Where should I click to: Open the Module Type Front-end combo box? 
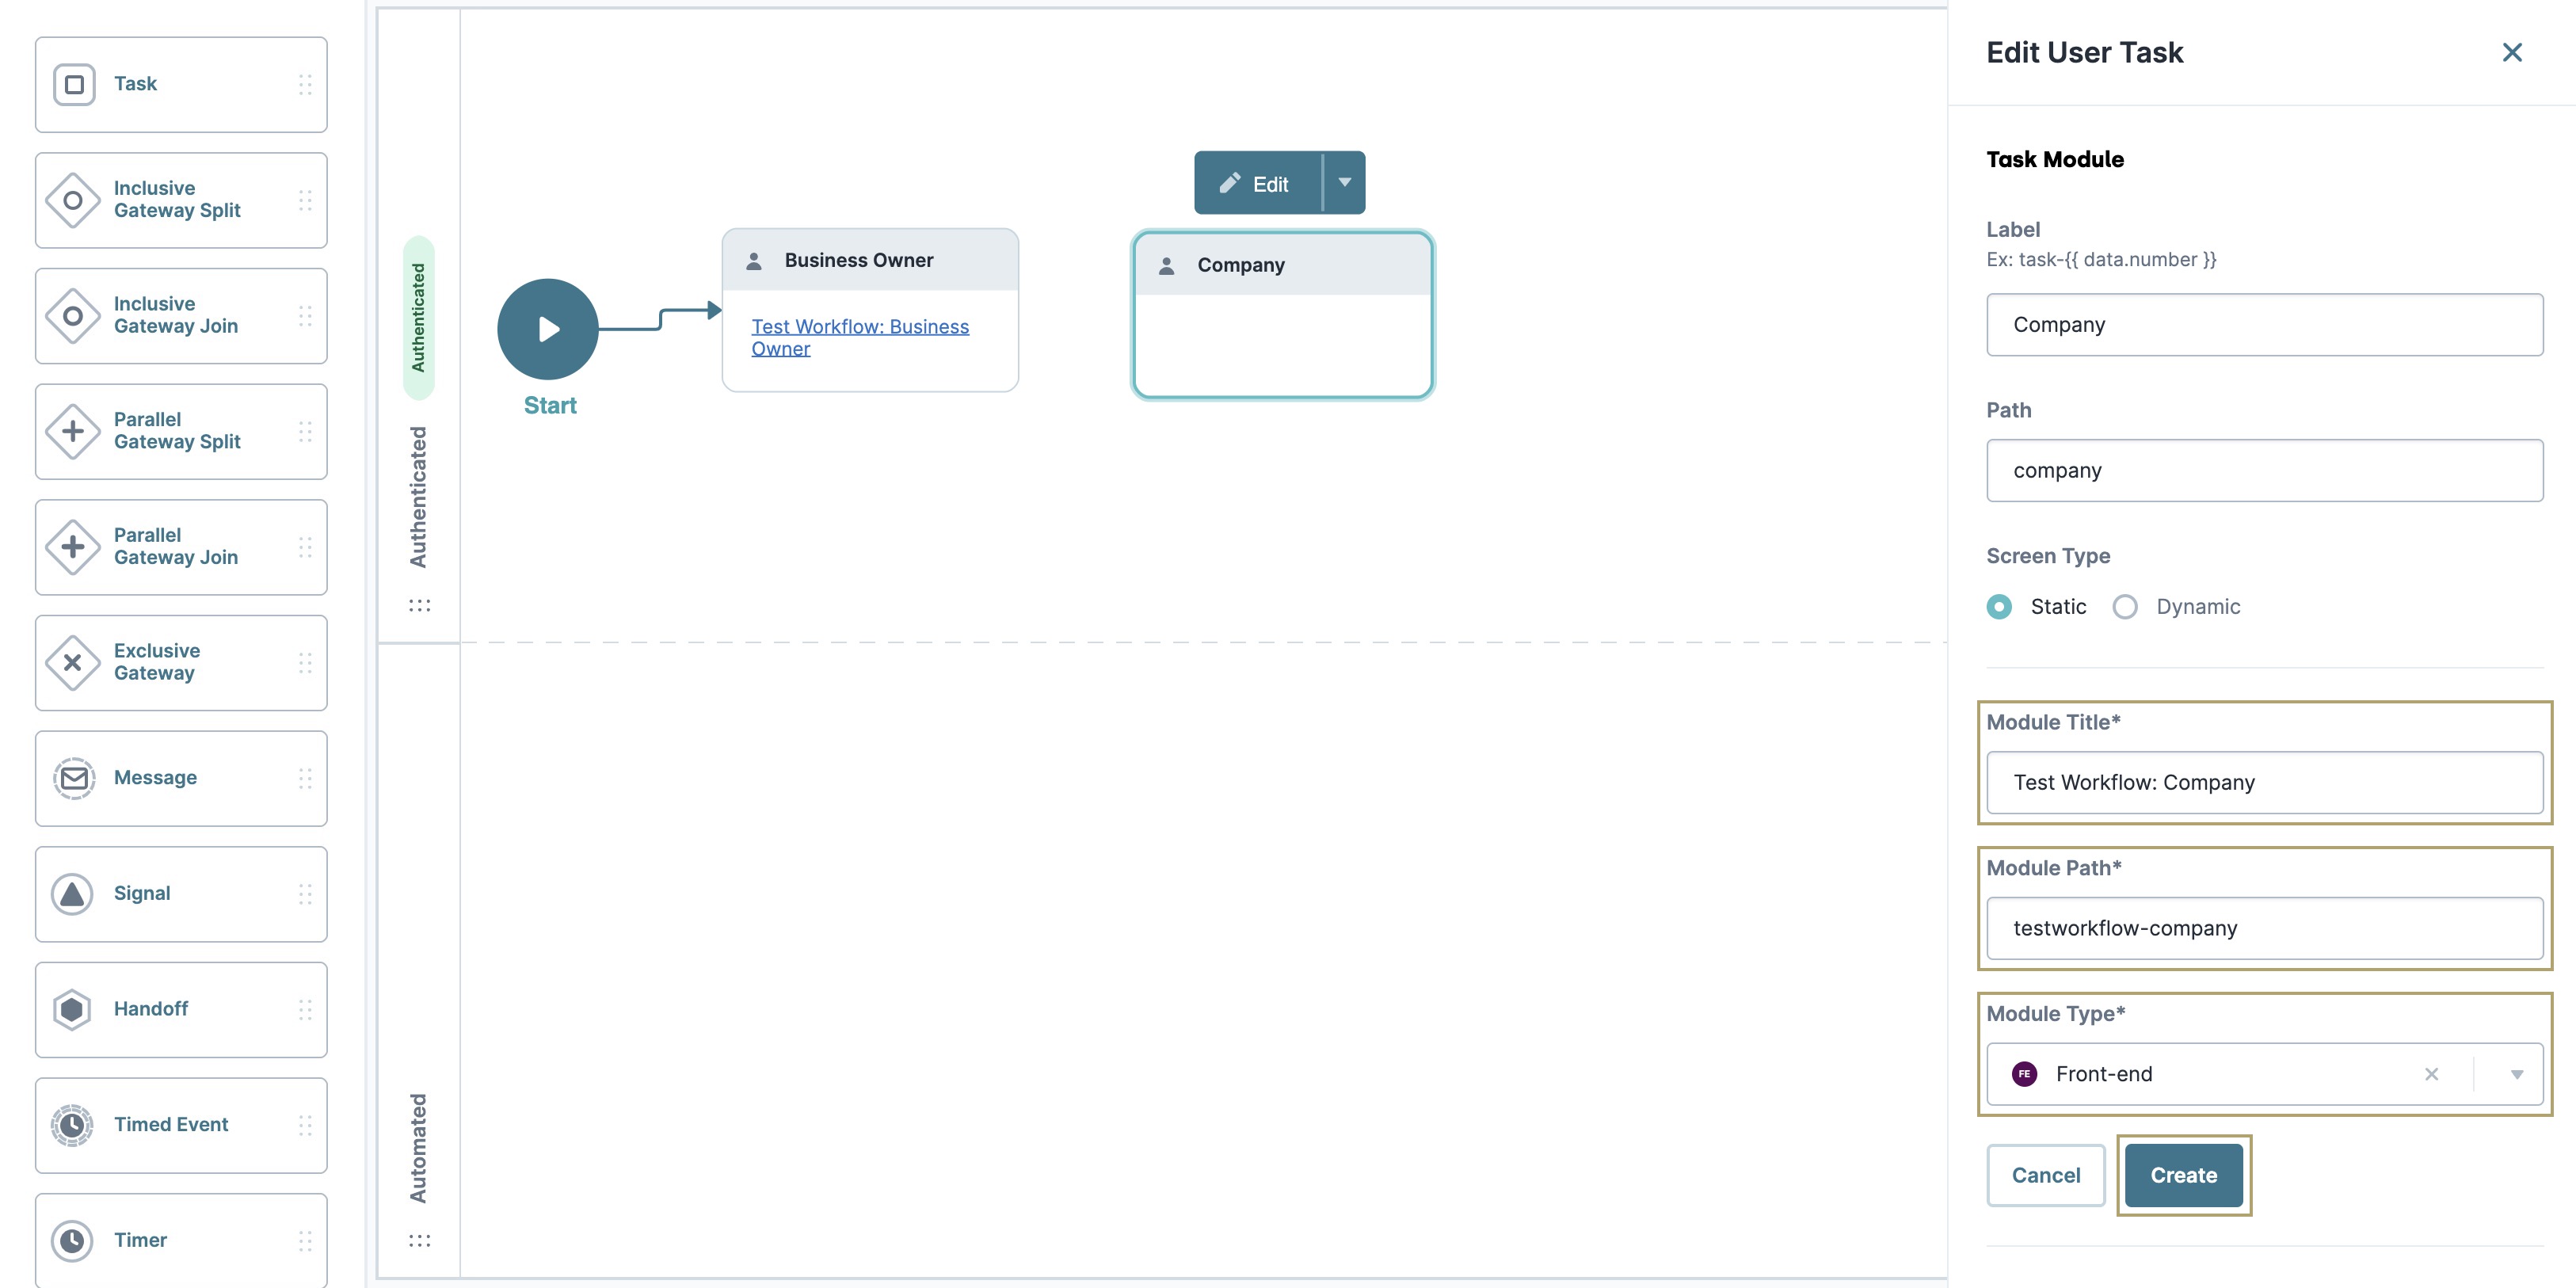click(2264, 1074)
